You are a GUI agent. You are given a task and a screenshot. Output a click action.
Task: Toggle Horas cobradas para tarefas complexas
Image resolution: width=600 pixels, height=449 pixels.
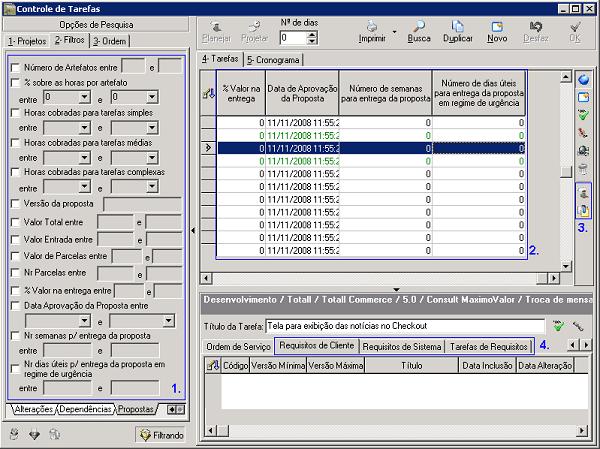[x=15, y=172]
